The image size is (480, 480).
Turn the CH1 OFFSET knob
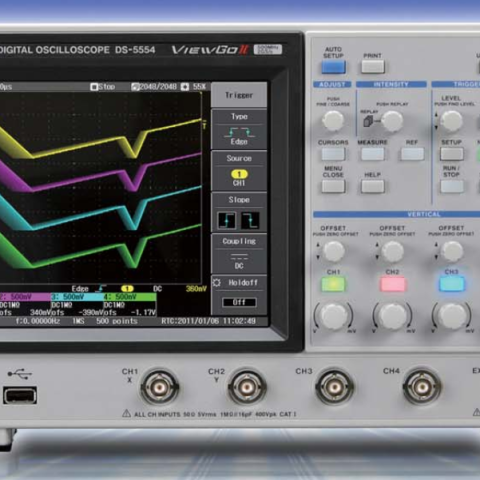pos(334,251)
